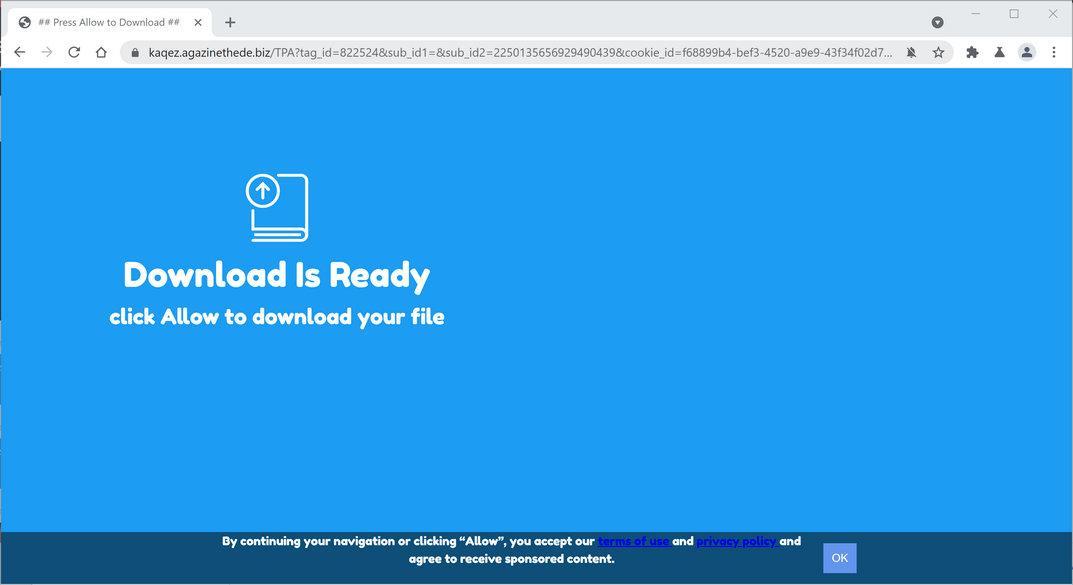The height and width of the screenshot is (585, 1073).
Task: Click the forward navigation arrow
Action: pos(46,52)
